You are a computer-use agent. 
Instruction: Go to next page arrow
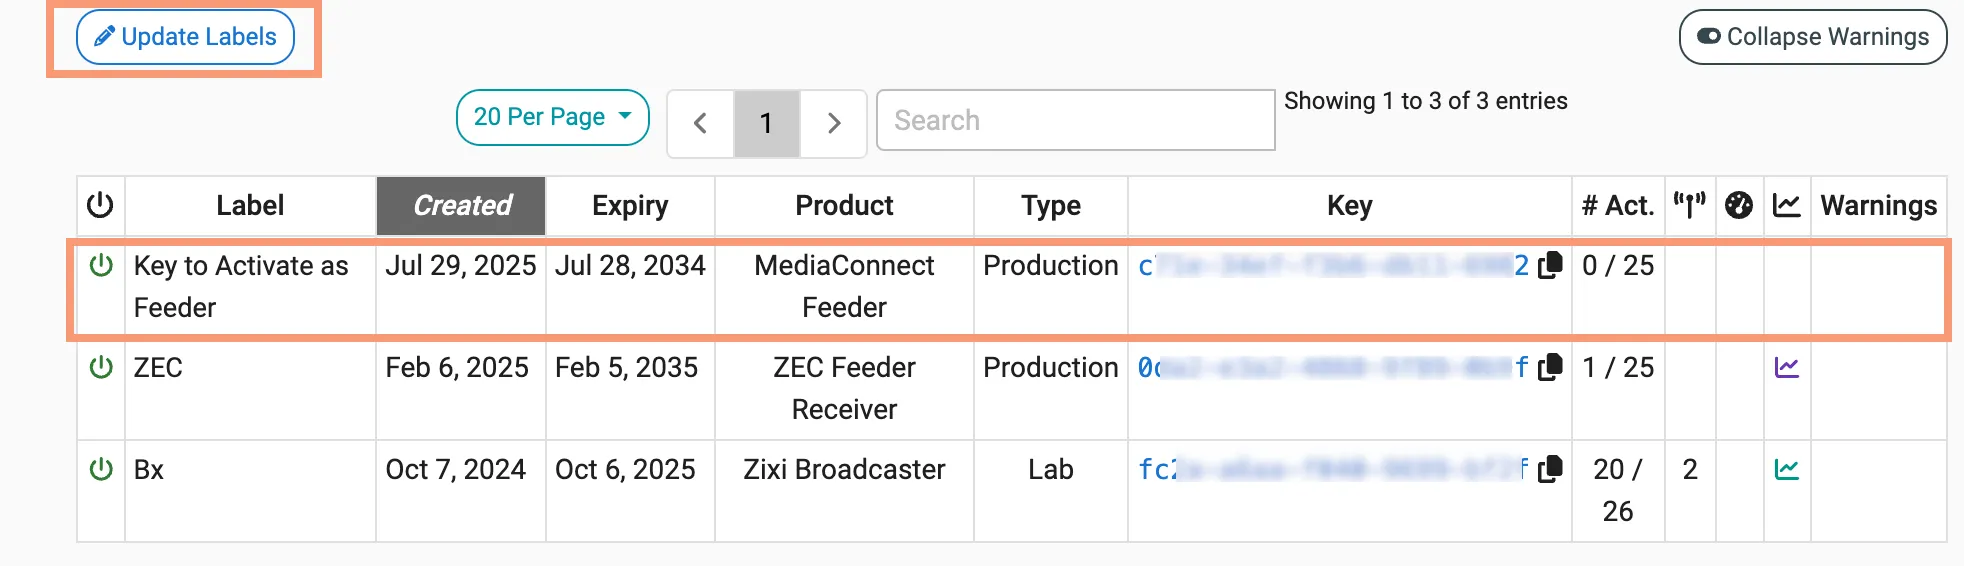(833, 123)
